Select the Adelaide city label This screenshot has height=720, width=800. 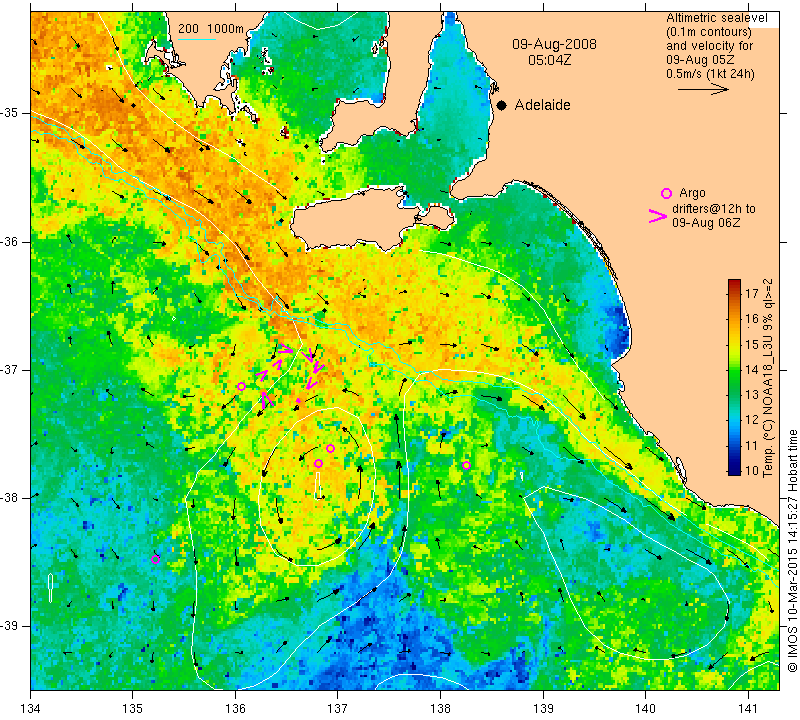coord(542,105)
